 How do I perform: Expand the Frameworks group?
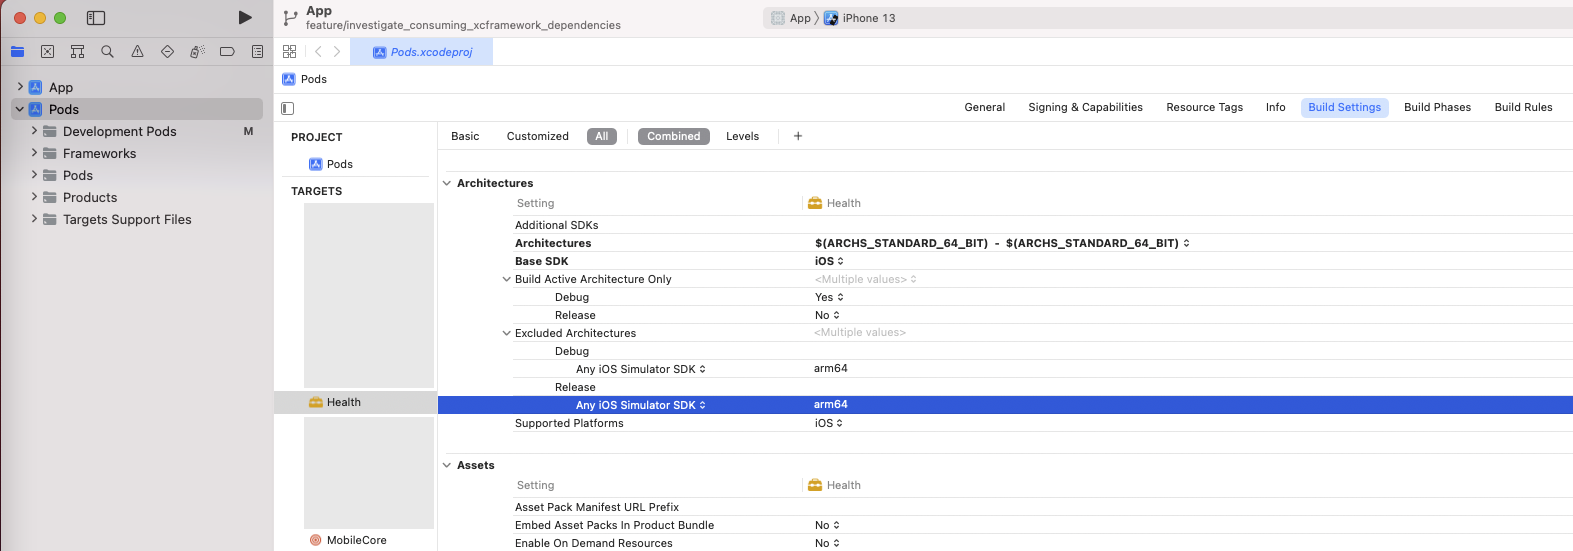pyautogui.click(x=34, y=153)
